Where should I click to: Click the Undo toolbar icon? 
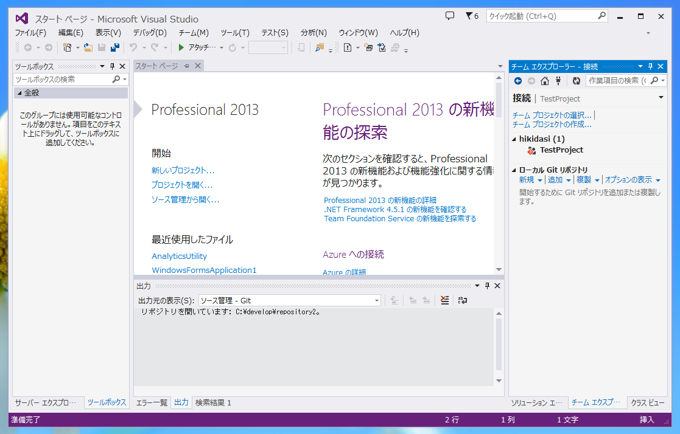(133, 48)
